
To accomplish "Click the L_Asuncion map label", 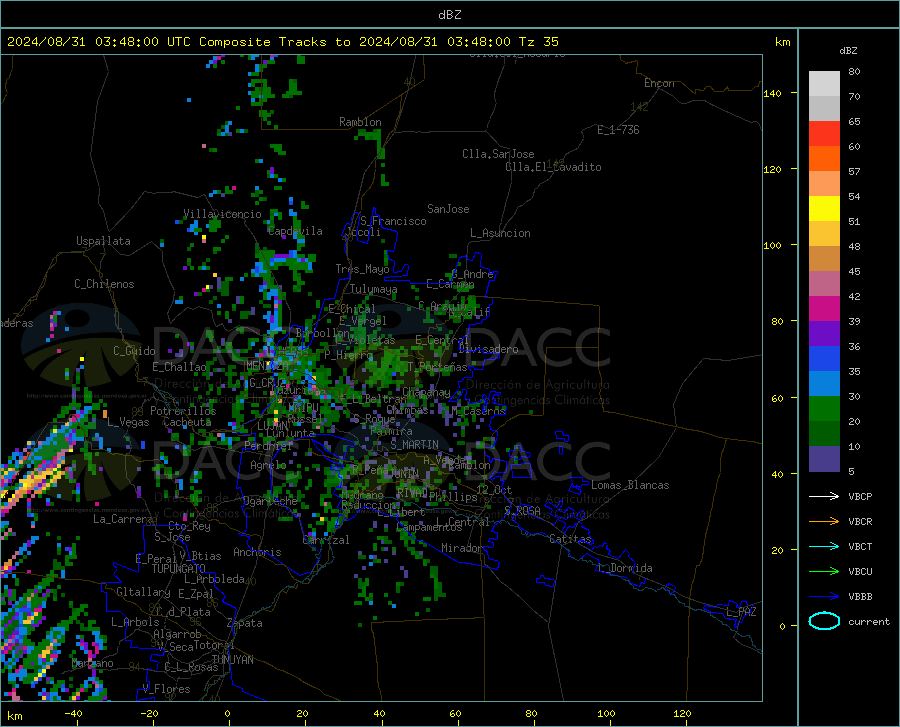I will point(500,233).
